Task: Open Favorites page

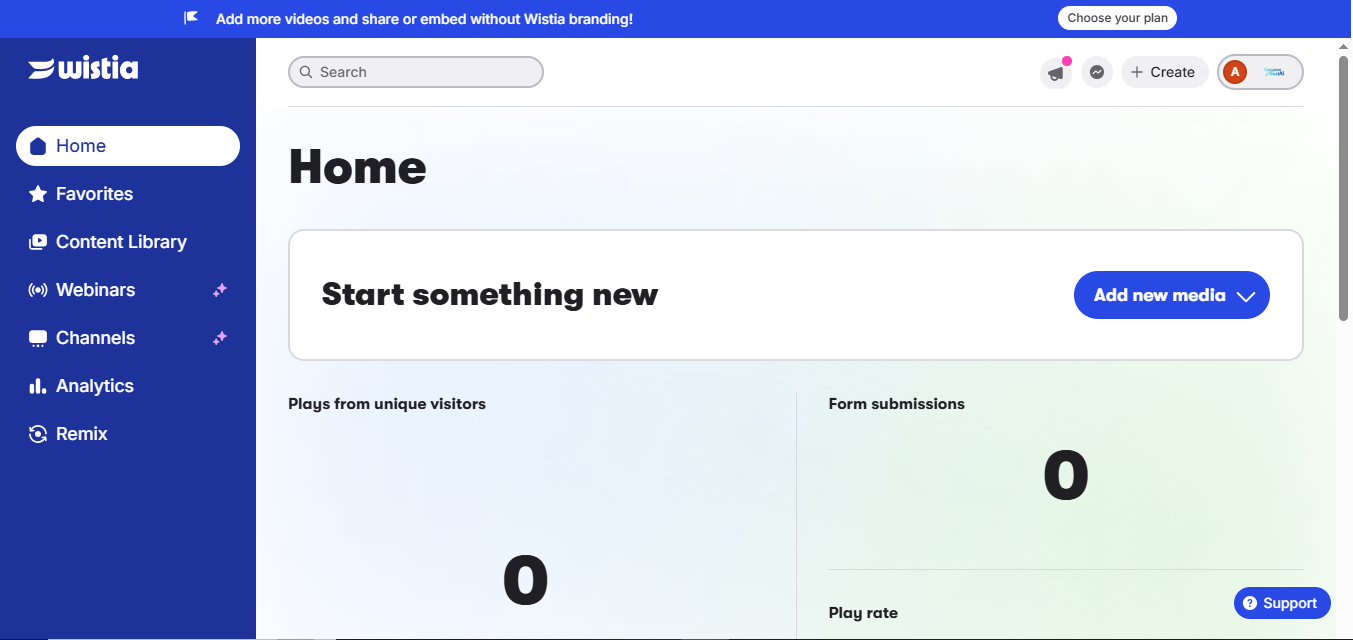Action: click(x=128, y=194)
